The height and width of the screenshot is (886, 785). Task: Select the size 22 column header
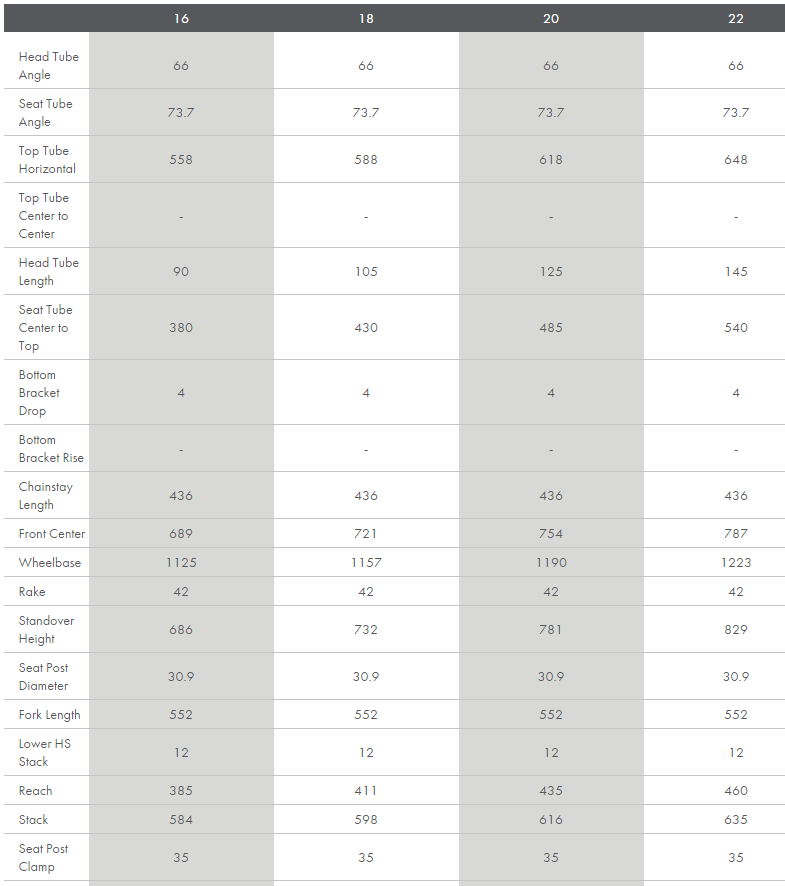[x=736, y=19]
